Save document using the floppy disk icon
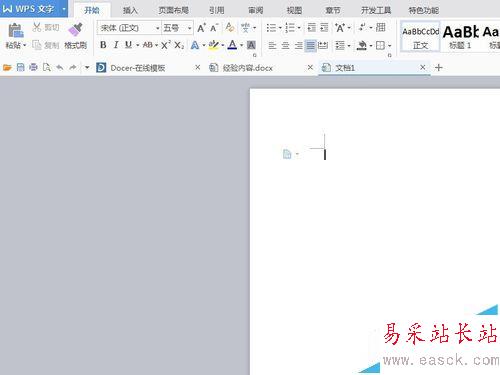 pos(20,68)
